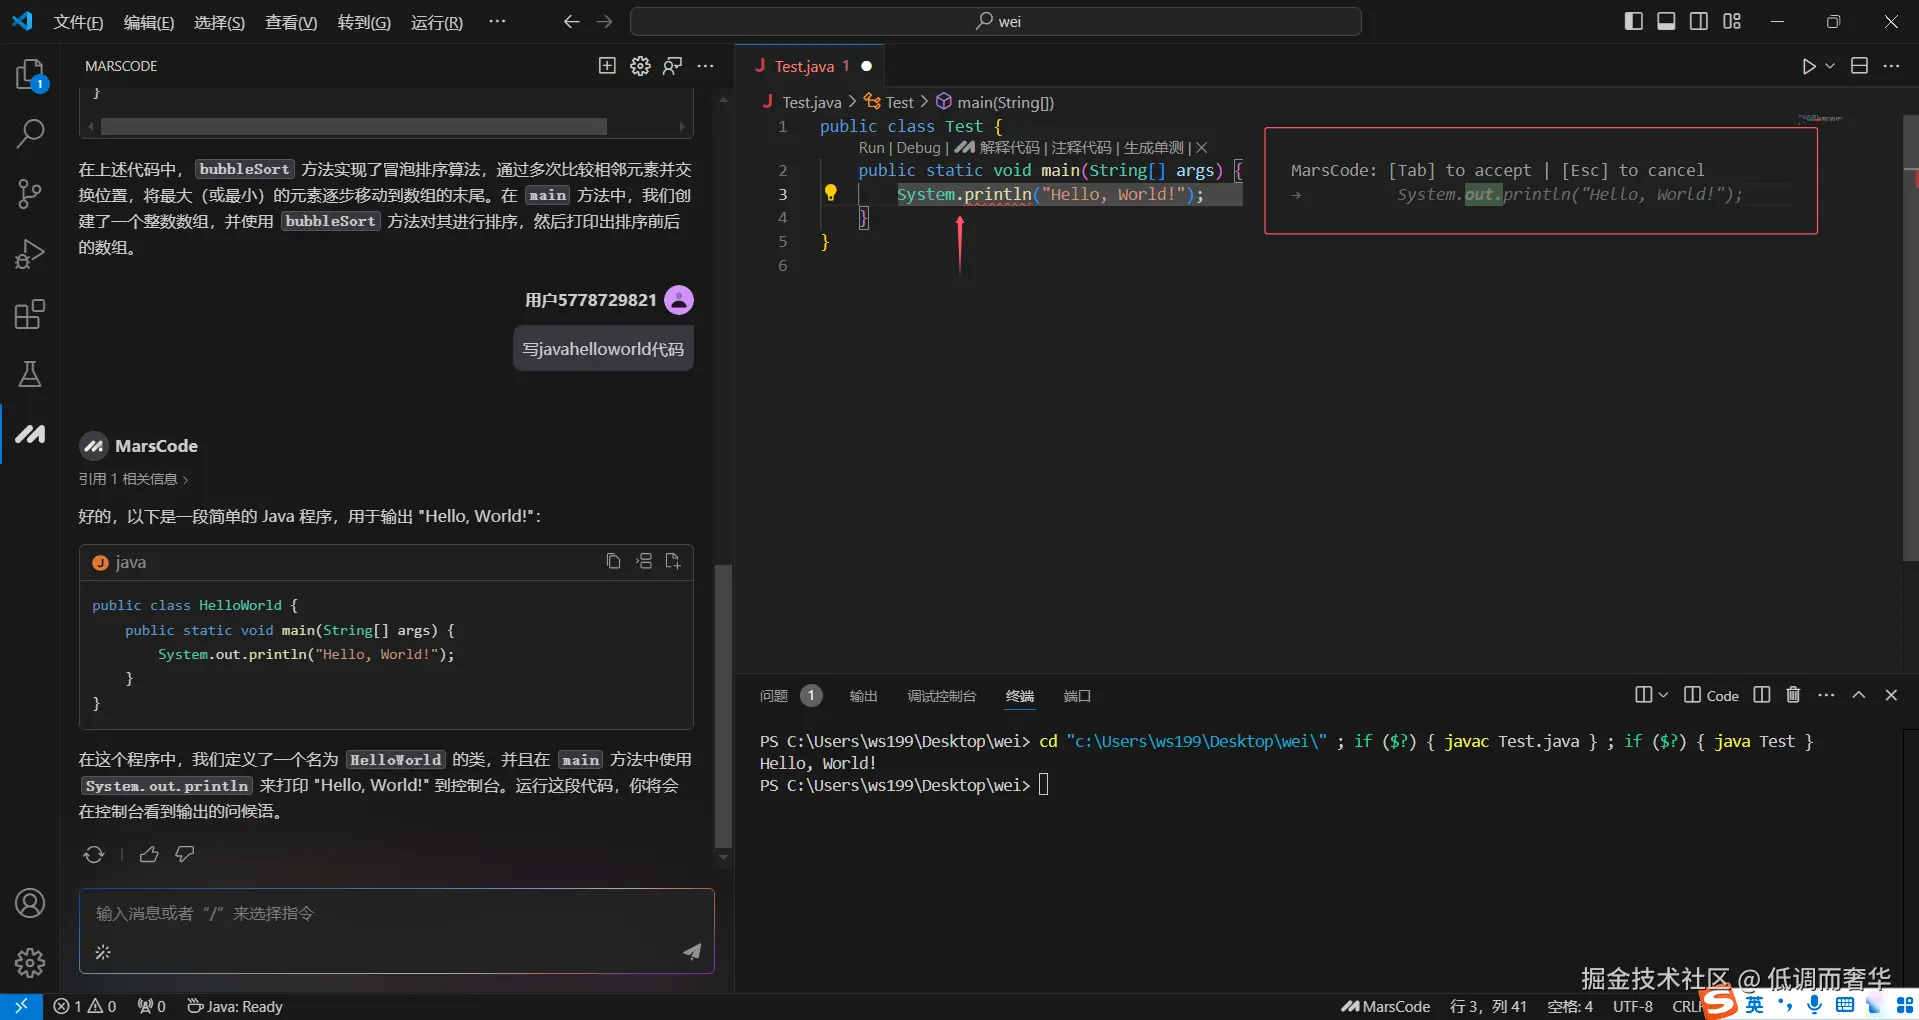Open the run button dropdown arrow
This screenshot has width=1919, height=1020.
1830,66
